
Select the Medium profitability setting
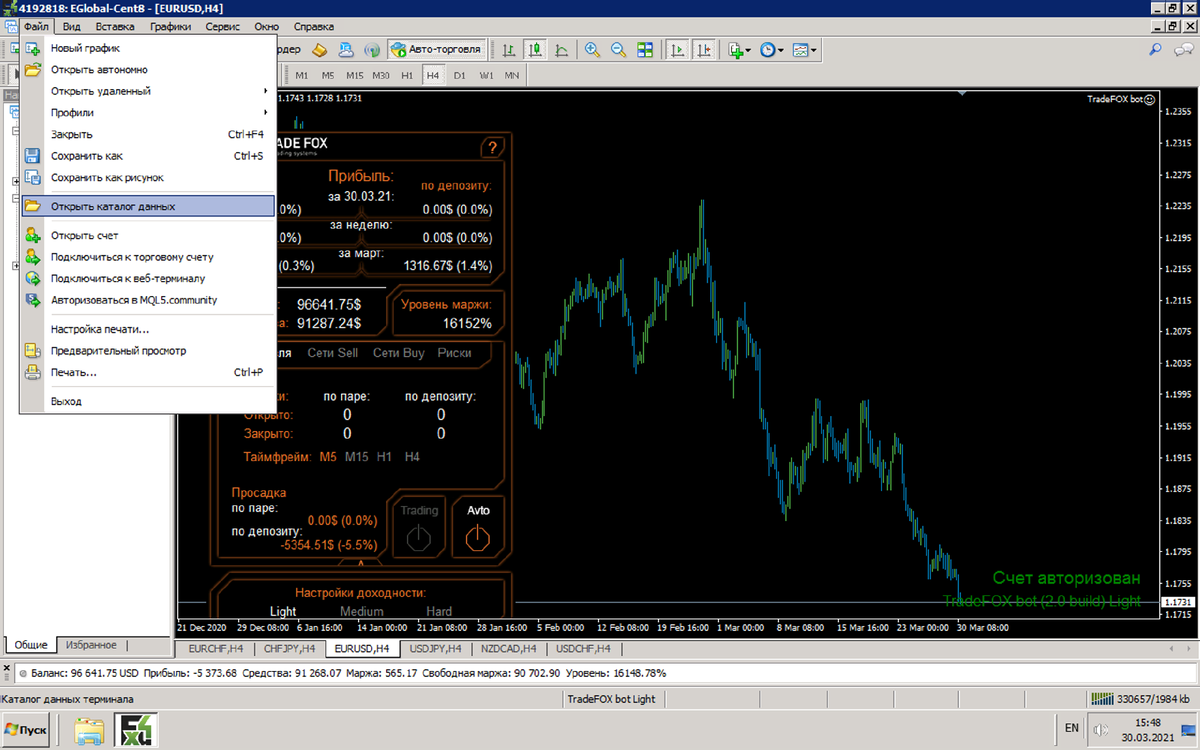pyautogui.click(x=361, y=611)
